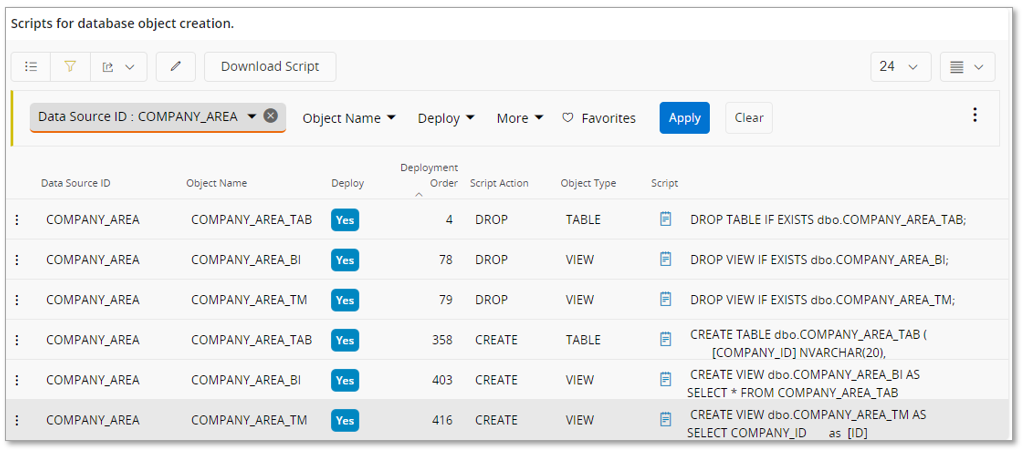
Task: Toggle Deploy Yes on order 78 row
Action: tap(345, 260)
